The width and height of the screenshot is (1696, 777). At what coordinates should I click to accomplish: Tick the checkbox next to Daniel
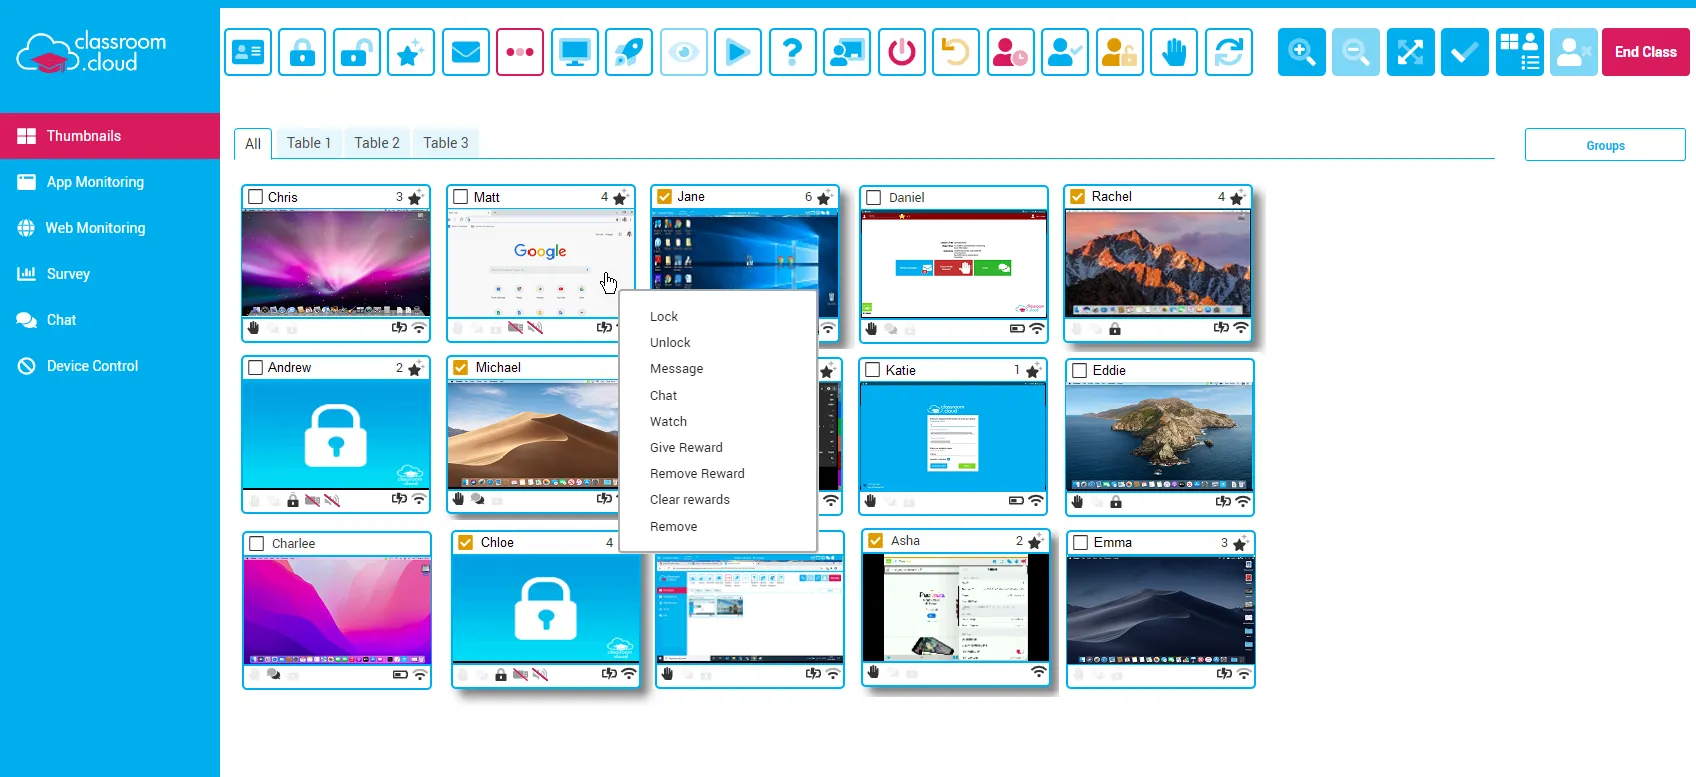[x=874, y=198]
